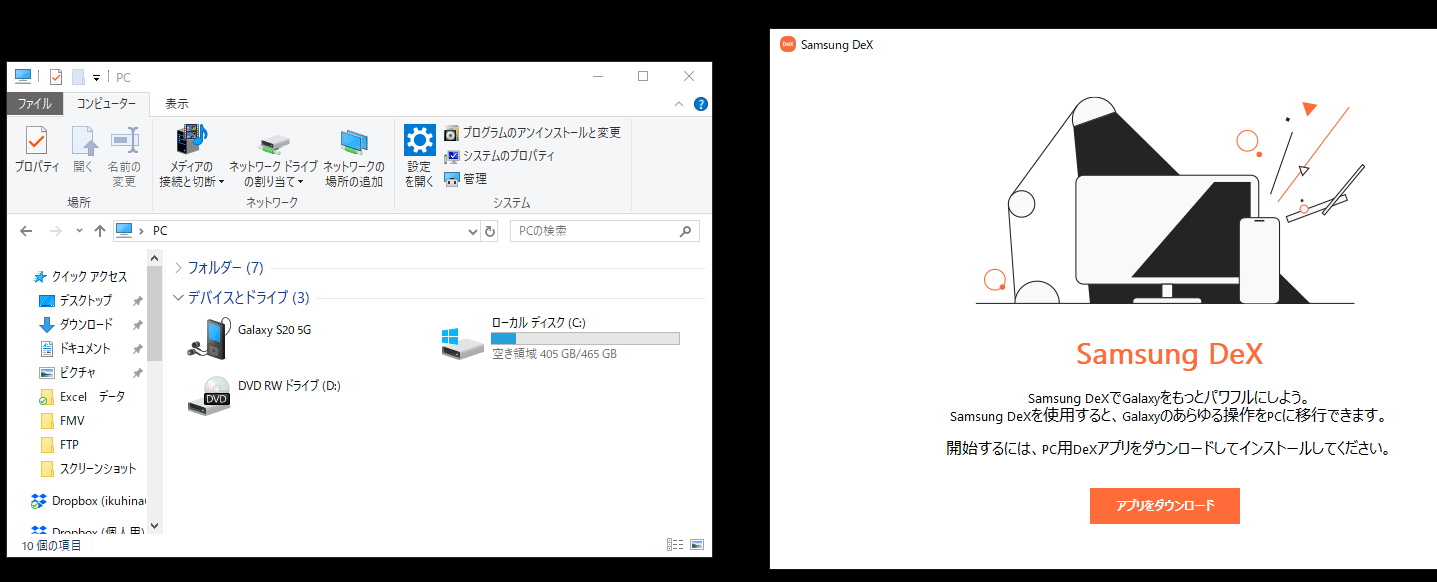Click the 空き領域 405 GB/465 GB text

click(554, 354)
